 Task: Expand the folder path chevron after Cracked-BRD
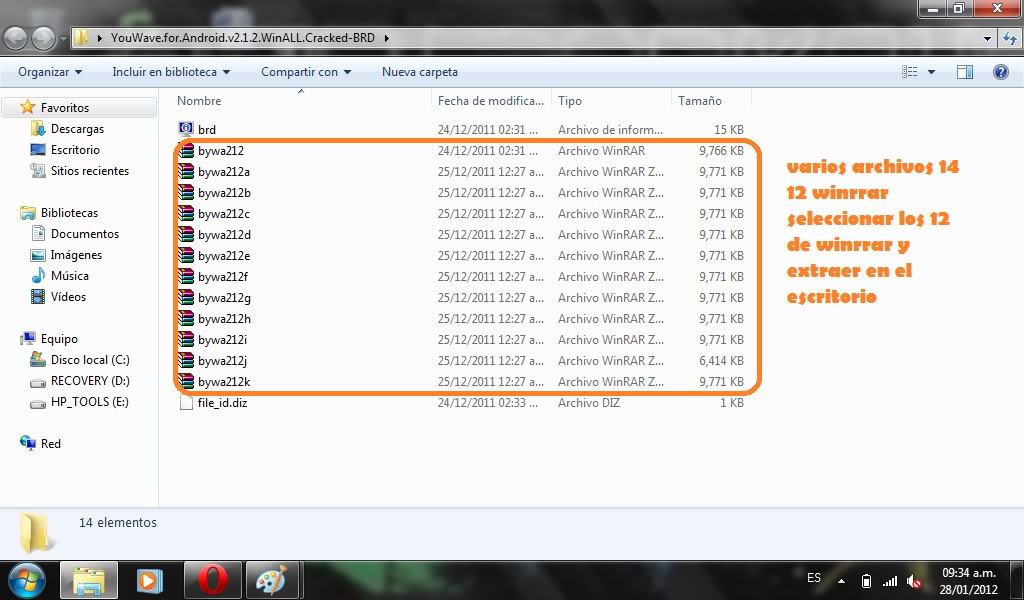[387, 38]
